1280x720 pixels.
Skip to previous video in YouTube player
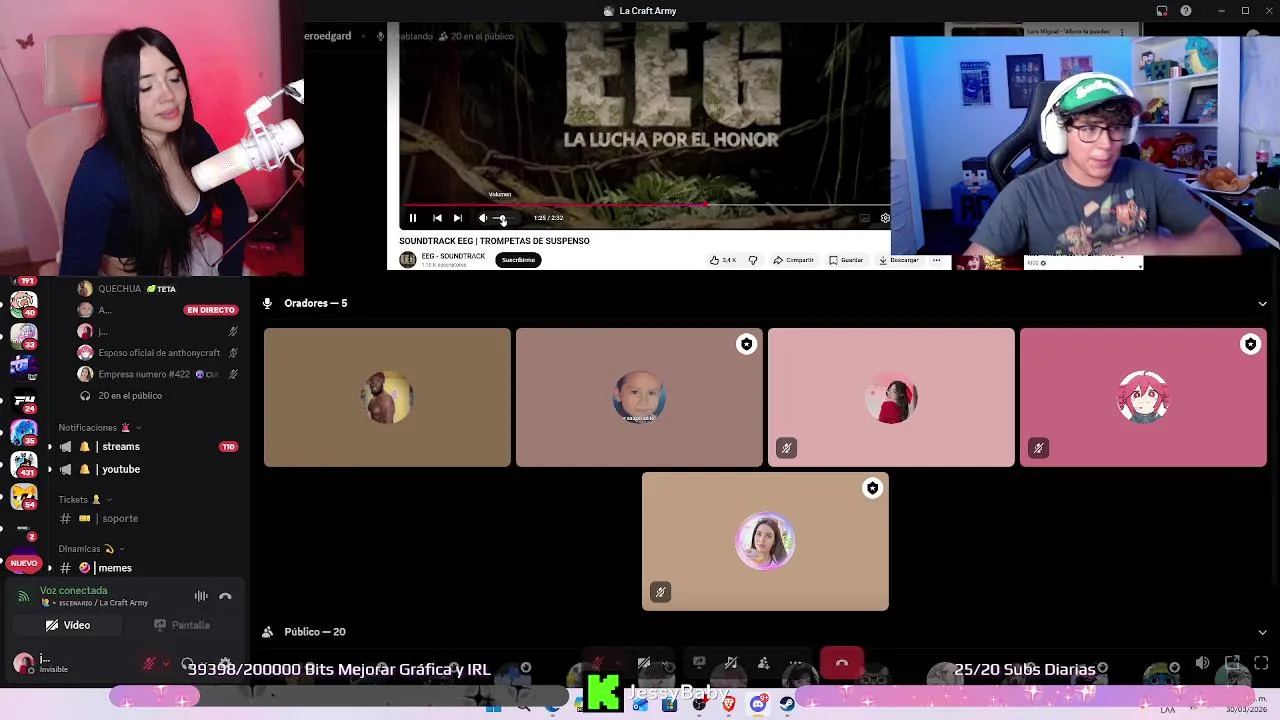pos(437,218)
